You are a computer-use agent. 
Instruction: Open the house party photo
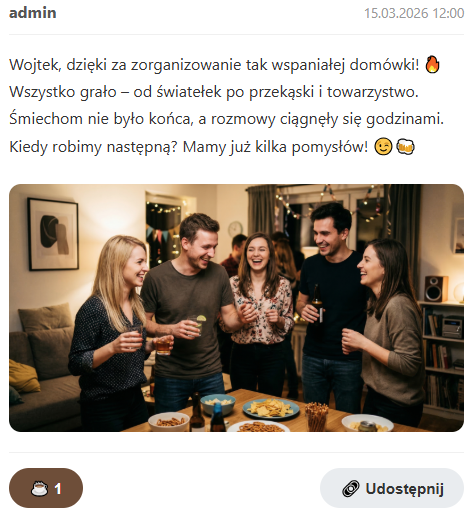click(x=236, y=308)
